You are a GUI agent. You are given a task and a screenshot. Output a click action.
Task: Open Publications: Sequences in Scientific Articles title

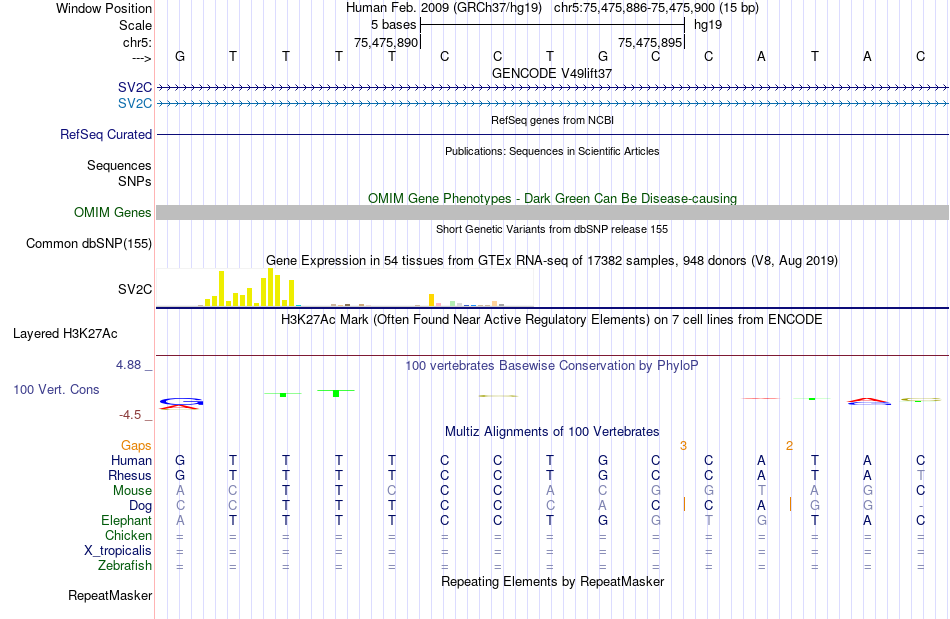(x=552, y=151)
